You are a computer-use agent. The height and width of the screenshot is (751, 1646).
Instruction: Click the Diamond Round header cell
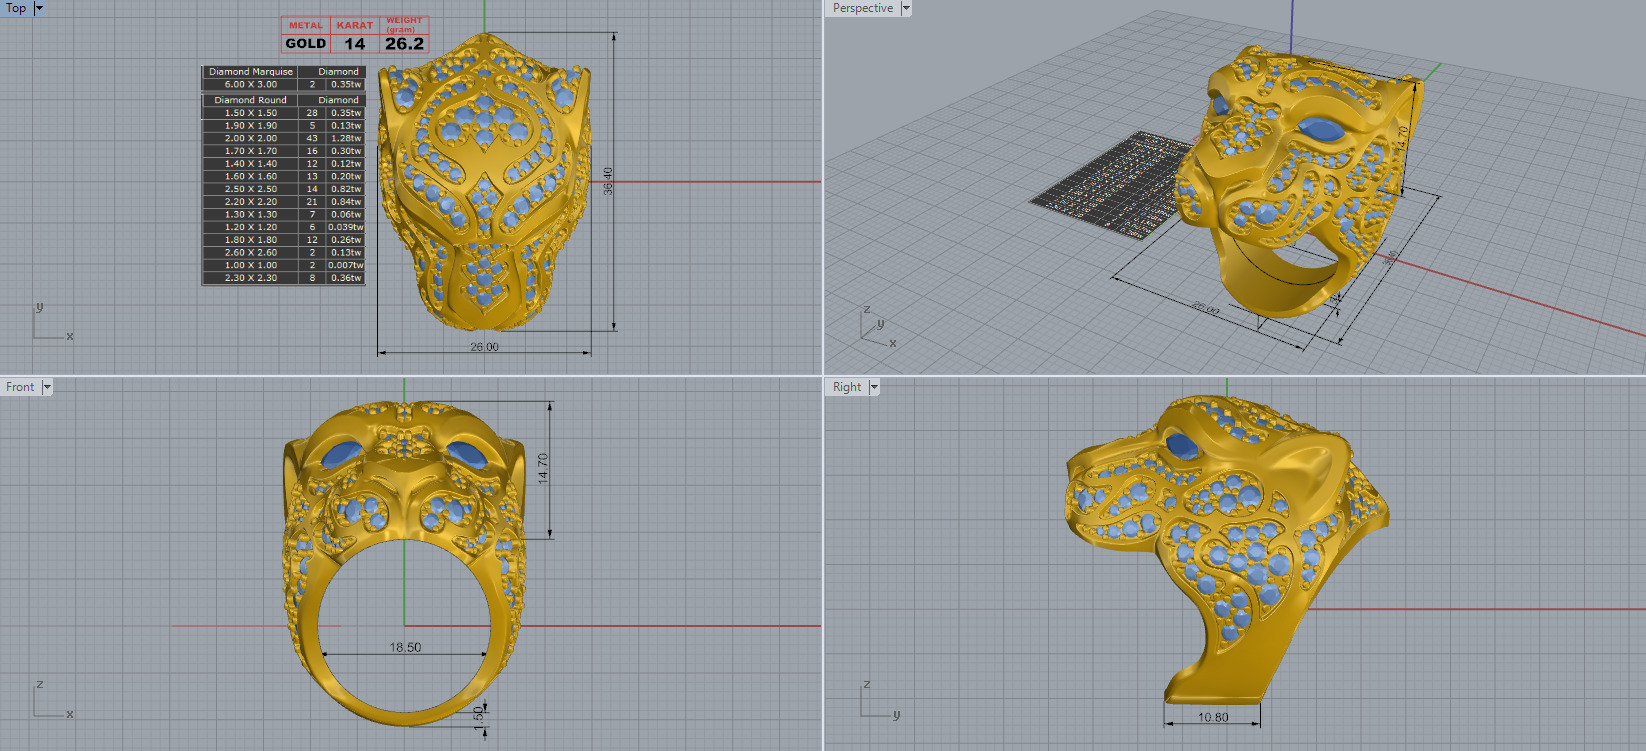pos(250,100)
